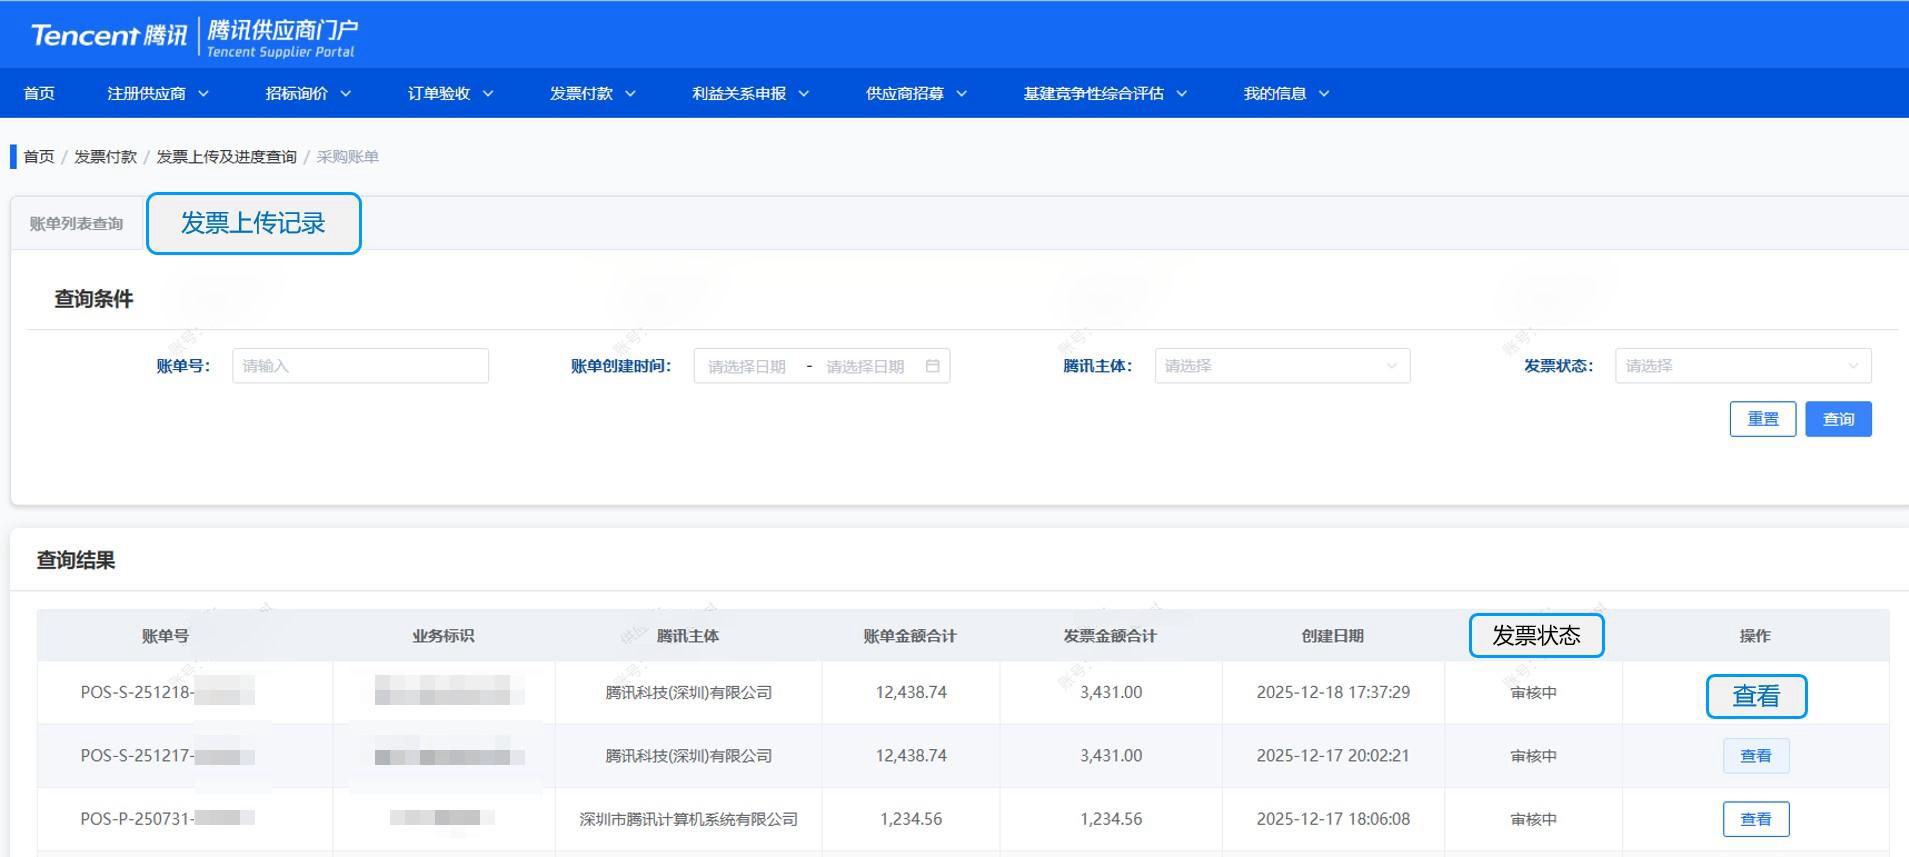The image size is (1909, 857).
Task: Click the 账单号 column header
Action: pos(165,636)
